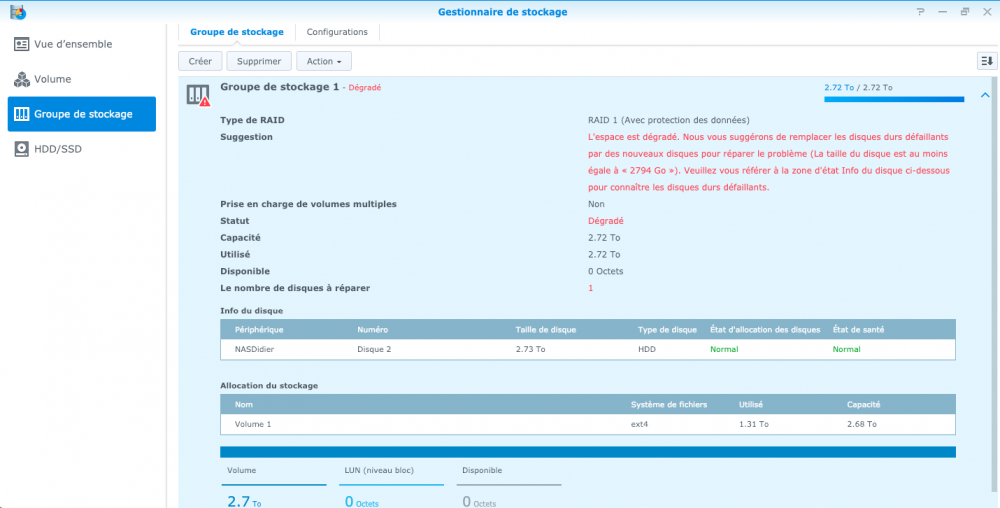Viewport: 1000px width, 508px height.
Task: Open the Action dropdown menu
Action: [324, 61]
